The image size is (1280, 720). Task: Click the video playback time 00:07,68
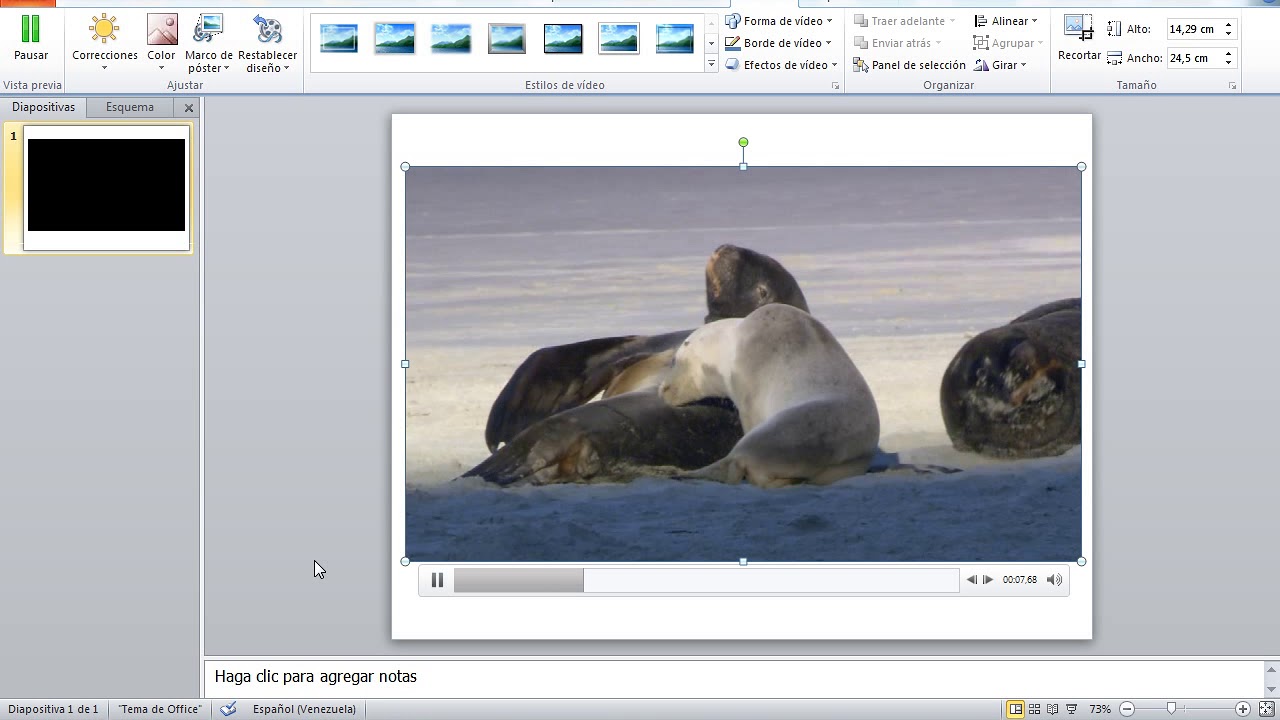(x=1019, y=580)
